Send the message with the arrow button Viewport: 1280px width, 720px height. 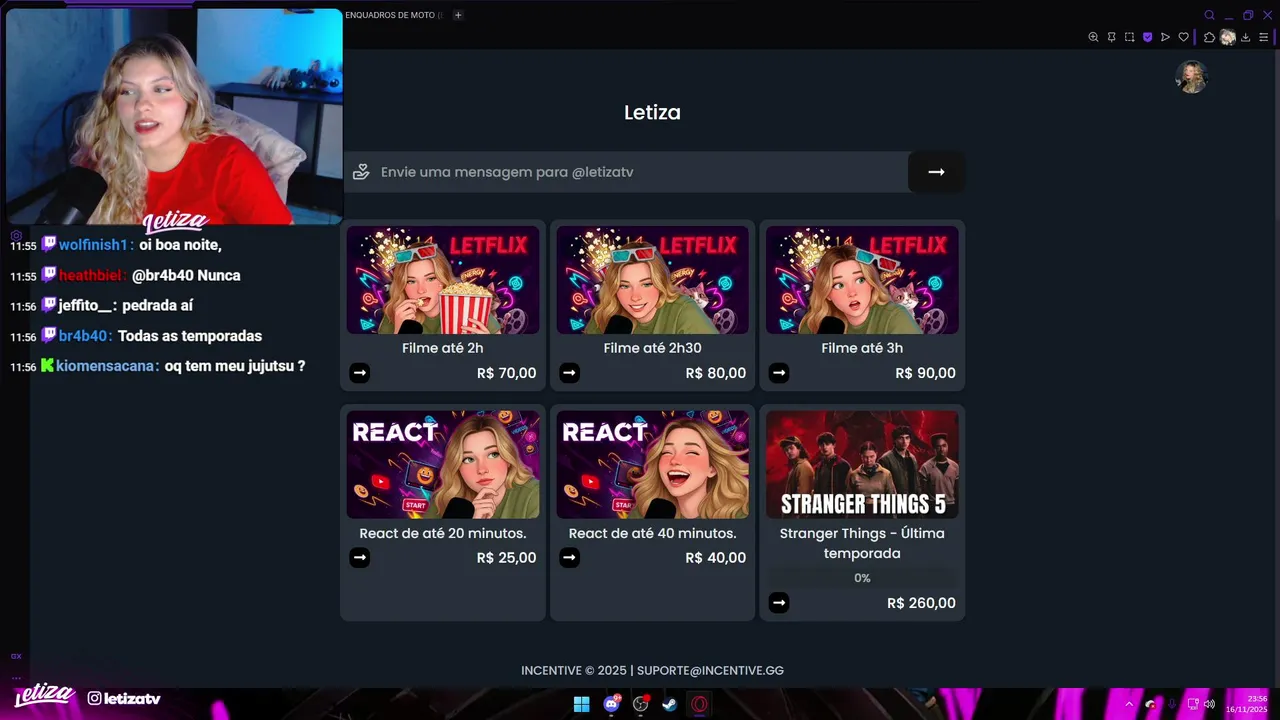click(x=936, y=172)
